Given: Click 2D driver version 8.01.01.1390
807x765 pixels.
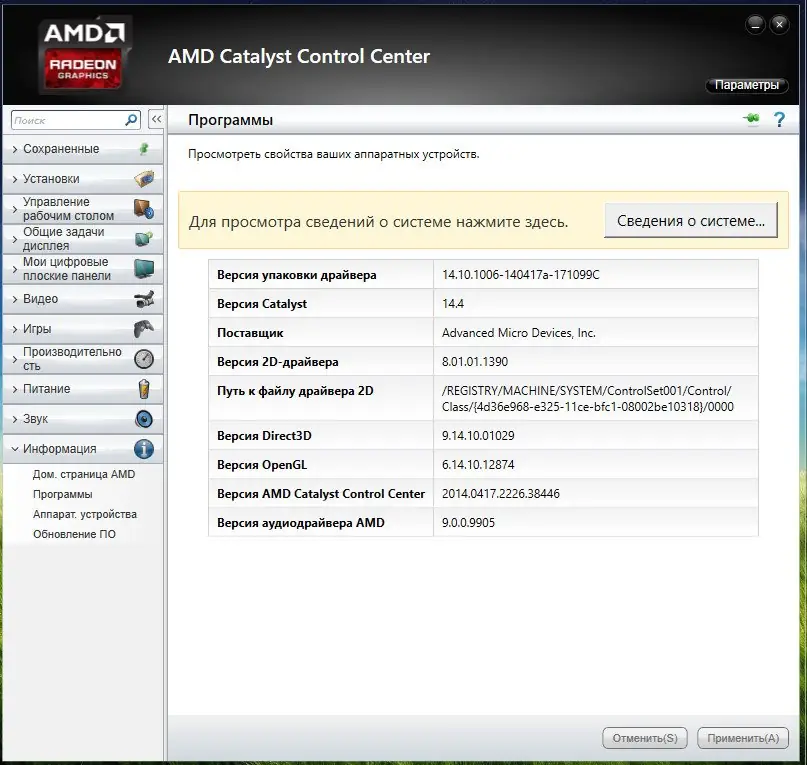Looking at the screenshot, I should point(475,362).
